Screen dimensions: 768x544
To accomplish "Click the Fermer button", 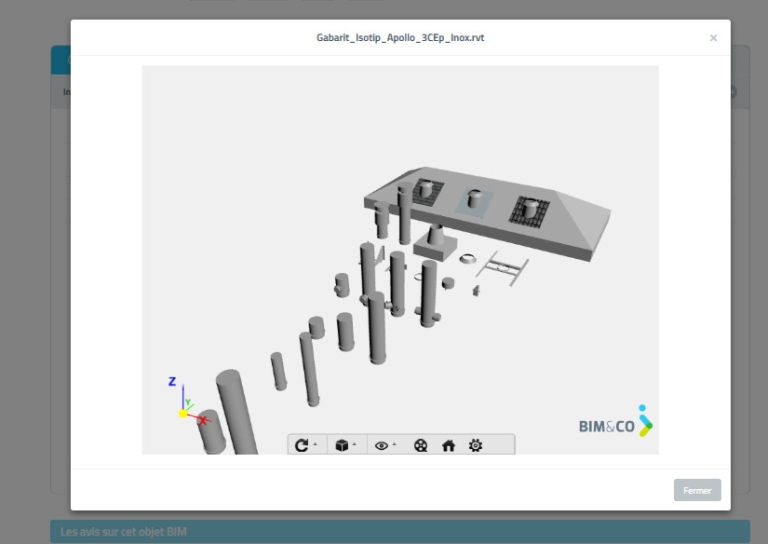I will (x=697, y=490).
